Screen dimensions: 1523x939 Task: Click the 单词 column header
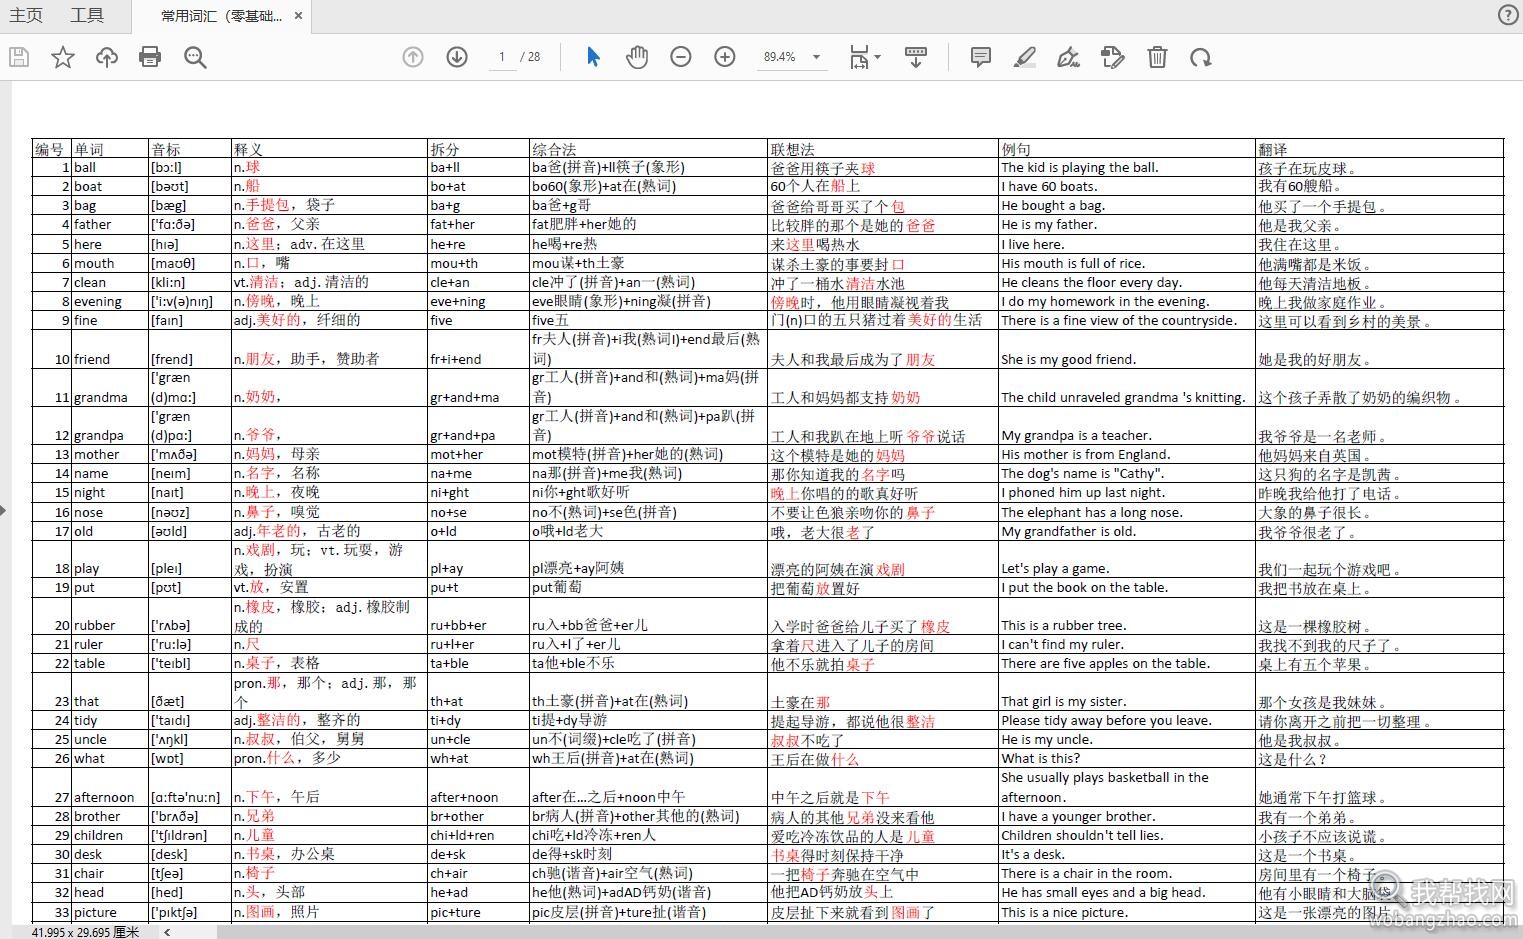[x=89, y=149]
